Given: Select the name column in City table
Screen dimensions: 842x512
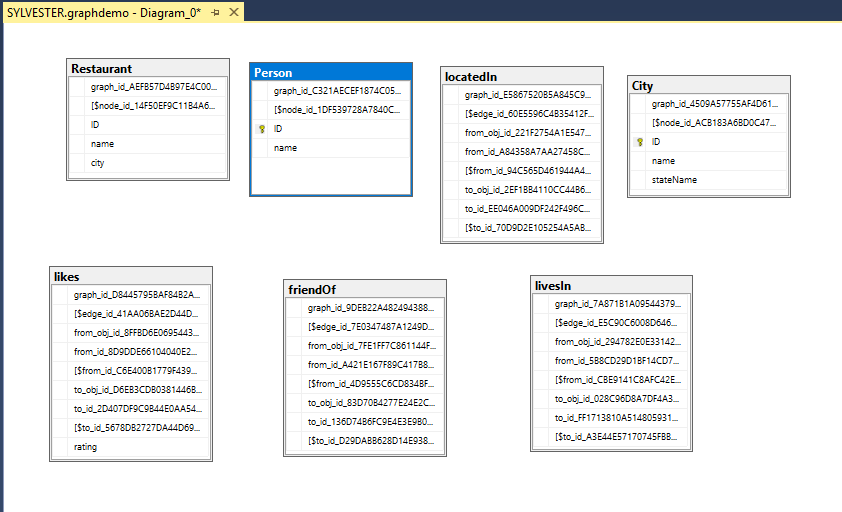Looking at the screenshot, I should [x=663, y=161].
